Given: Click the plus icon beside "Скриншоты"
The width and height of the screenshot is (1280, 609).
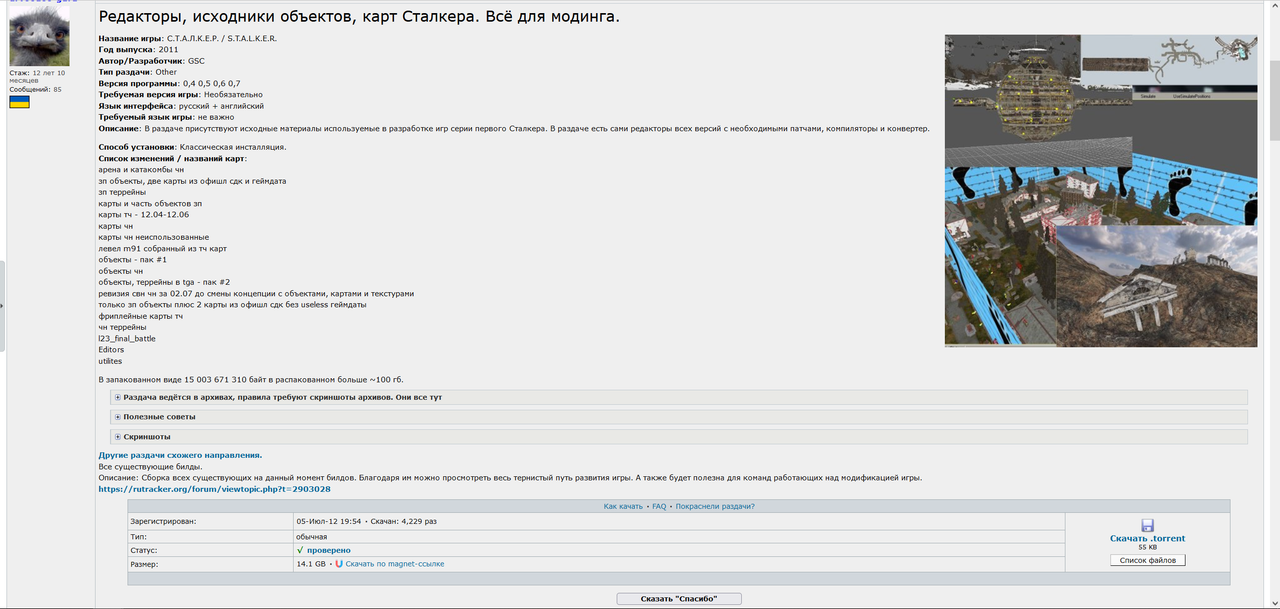Looking at the screenshot, I should 118,437.
